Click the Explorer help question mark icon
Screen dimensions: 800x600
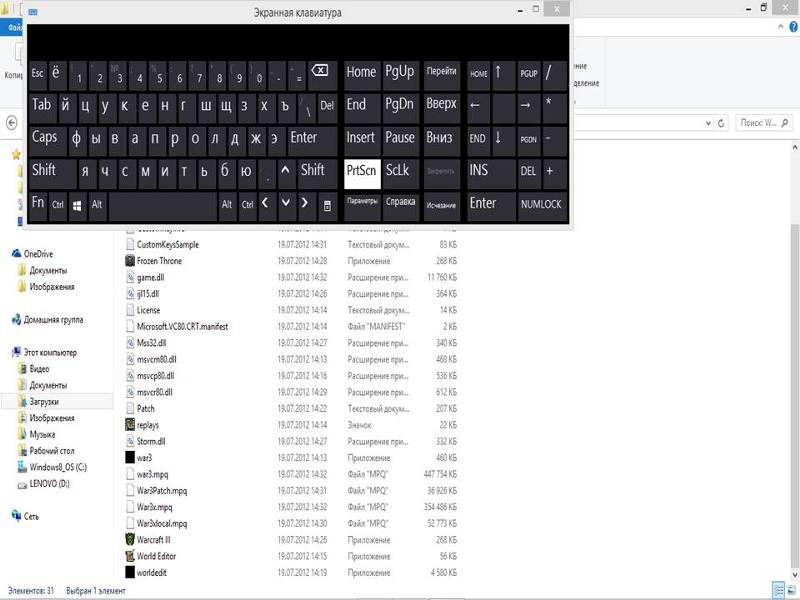[791, 28]
